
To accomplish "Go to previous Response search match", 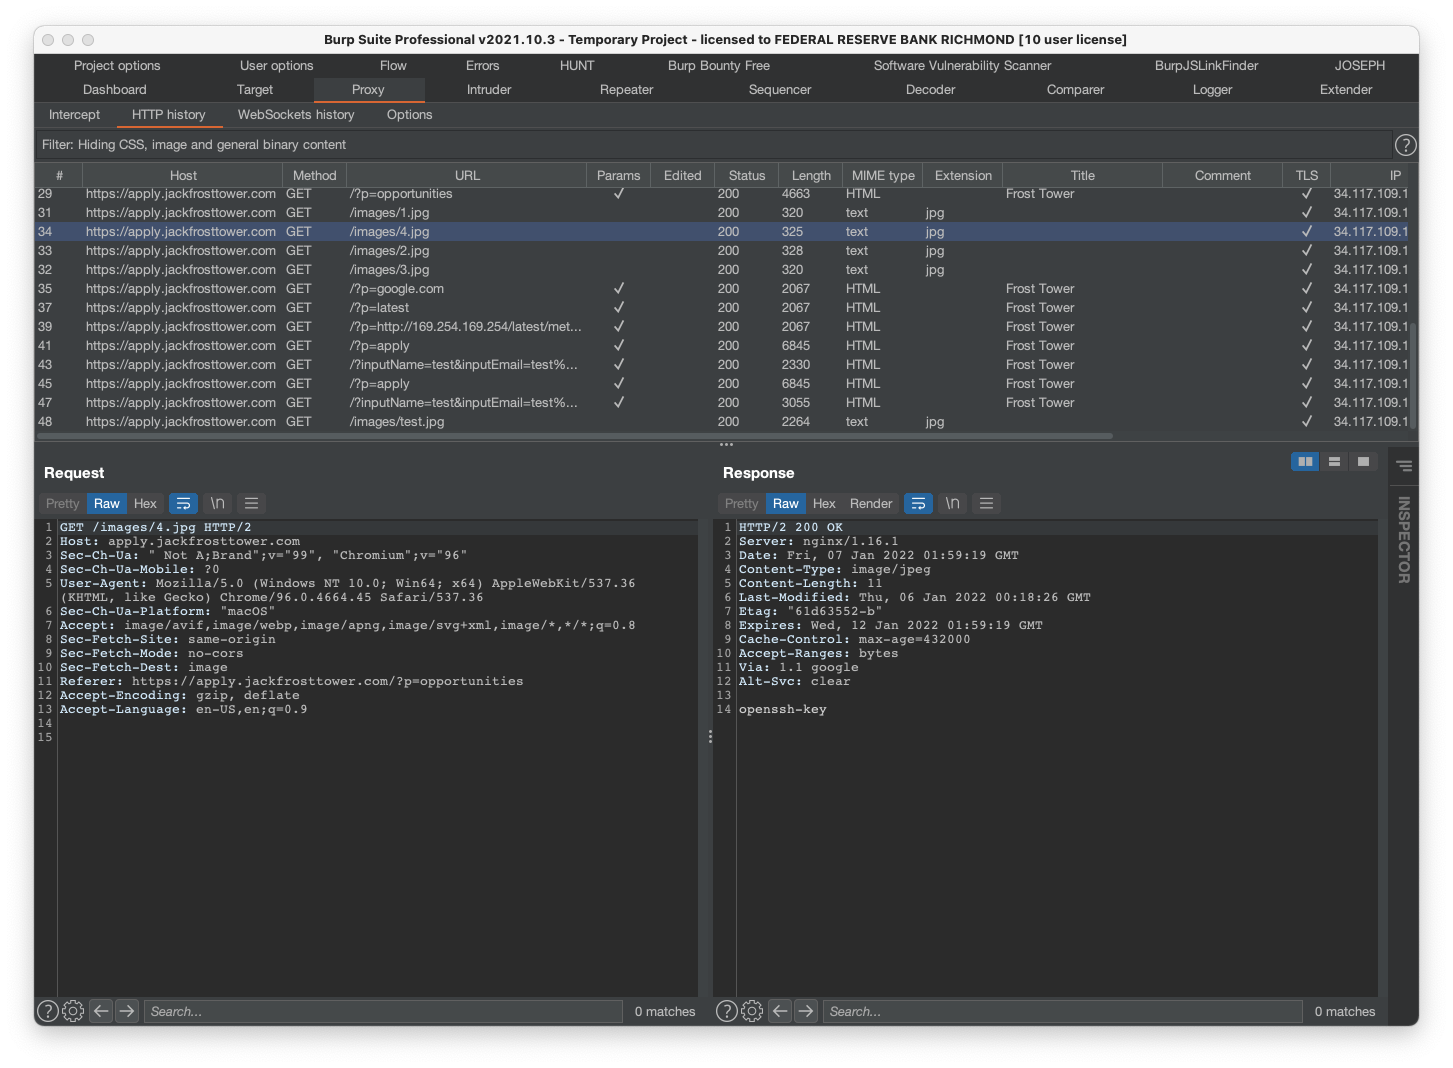I will pyautogui.click(x=780, y=1011).
